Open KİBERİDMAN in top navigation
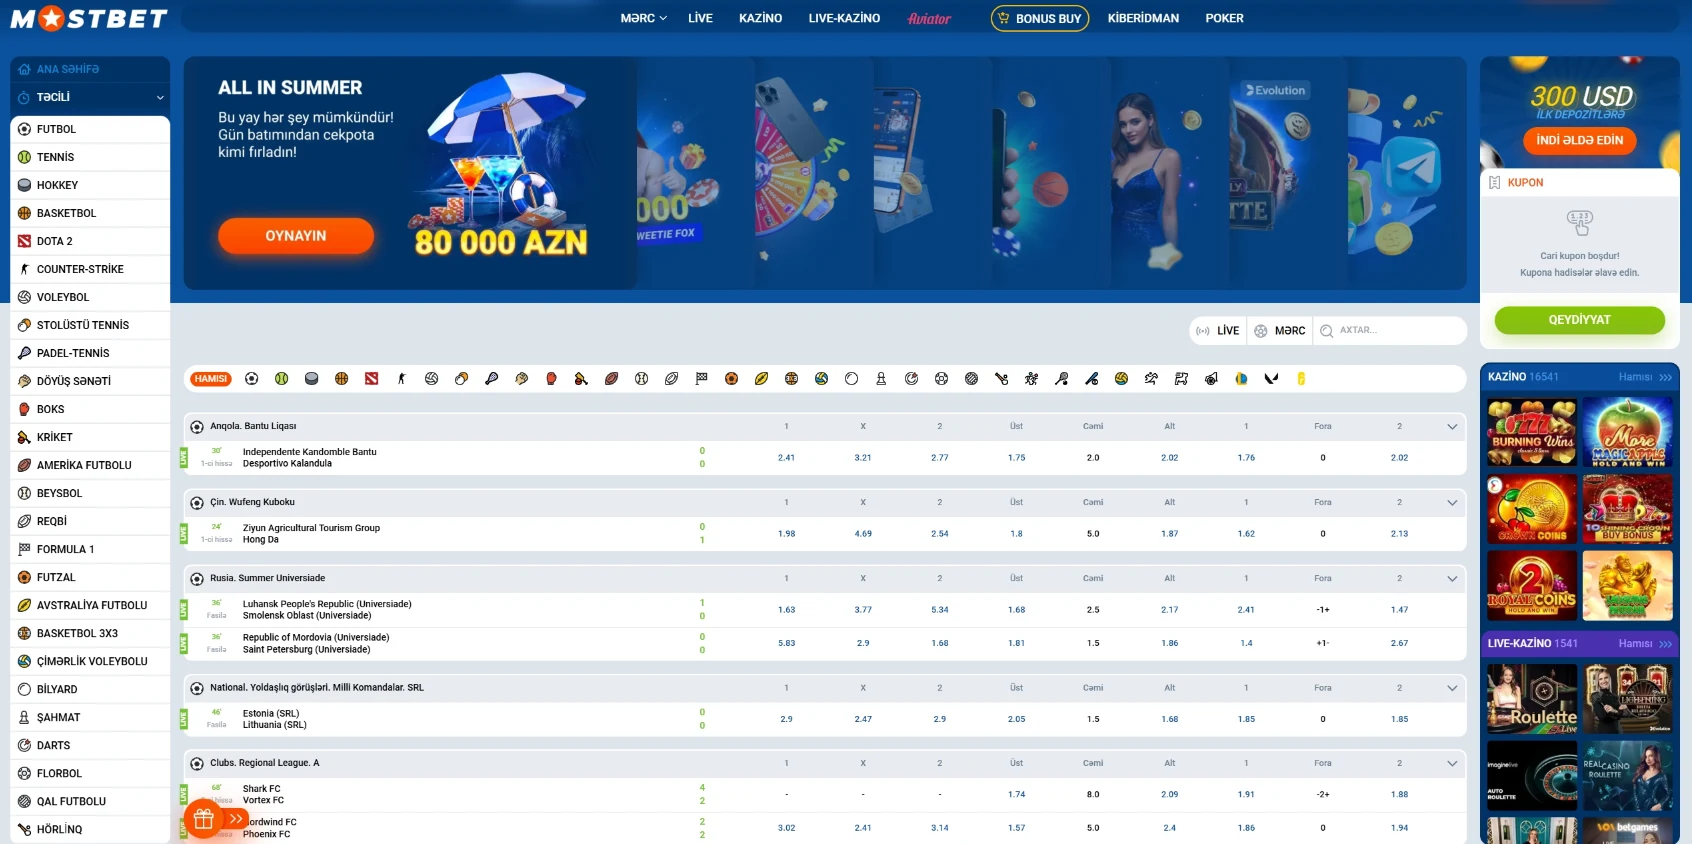Screen dimensions: 1692x844 coord(1143,18)
